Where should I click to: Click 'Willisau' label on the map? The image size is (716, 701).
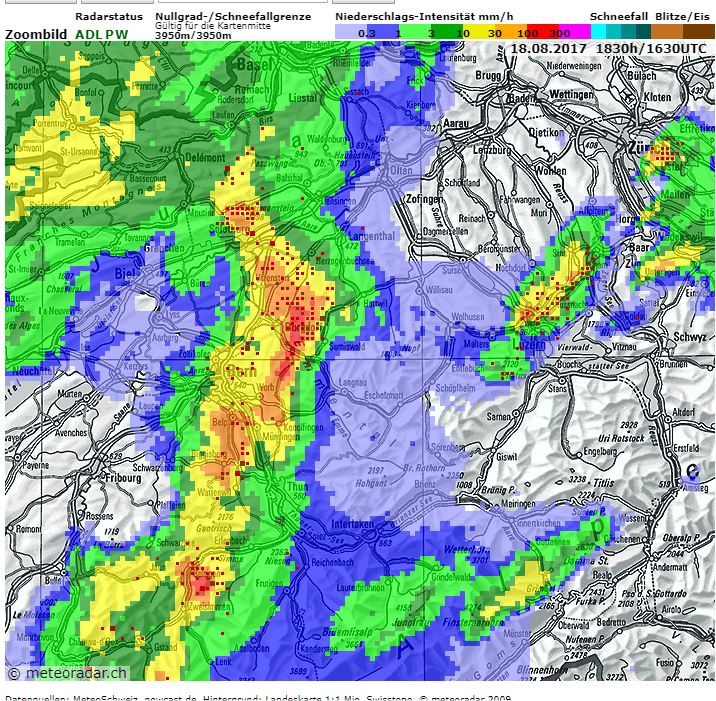439,290
